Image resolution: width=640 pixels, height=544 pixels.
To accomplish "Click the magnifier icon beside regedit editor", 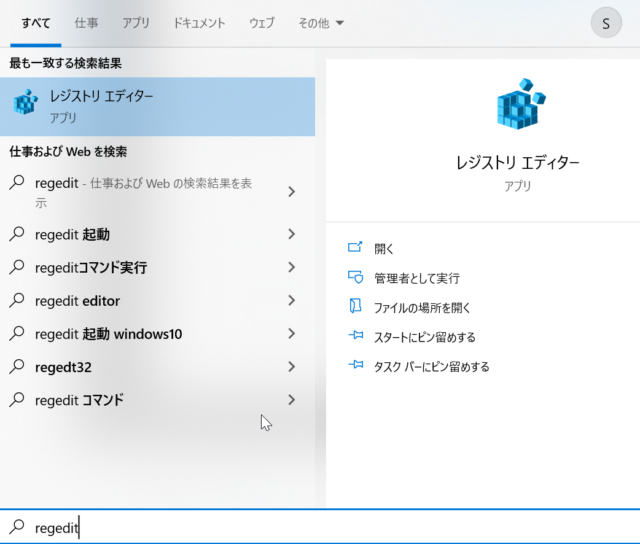I will click(x=17, y=301).
